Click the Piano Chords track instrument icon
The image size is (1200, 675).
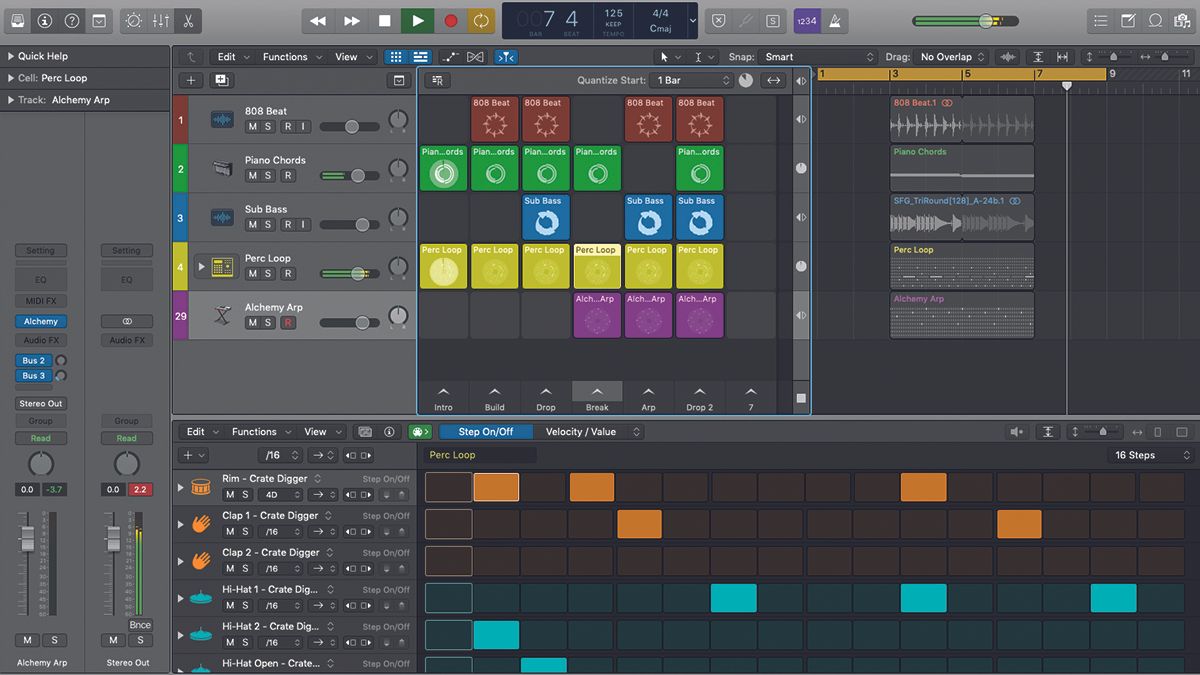coord(221,167)
